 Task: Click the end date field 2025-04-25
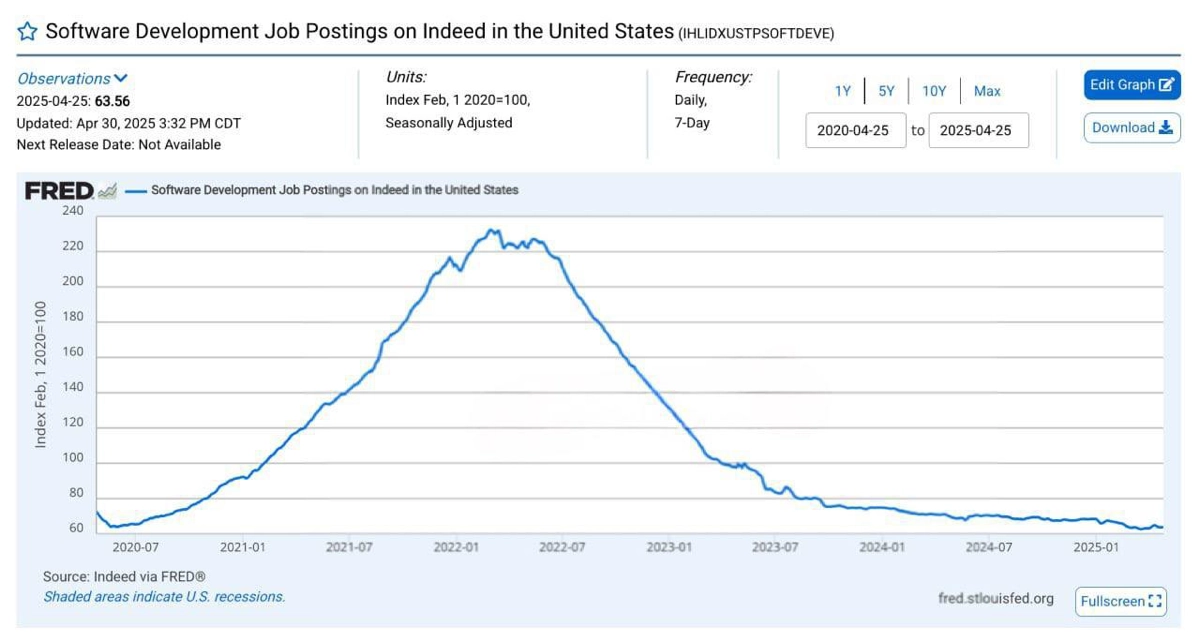pos(979,130)
